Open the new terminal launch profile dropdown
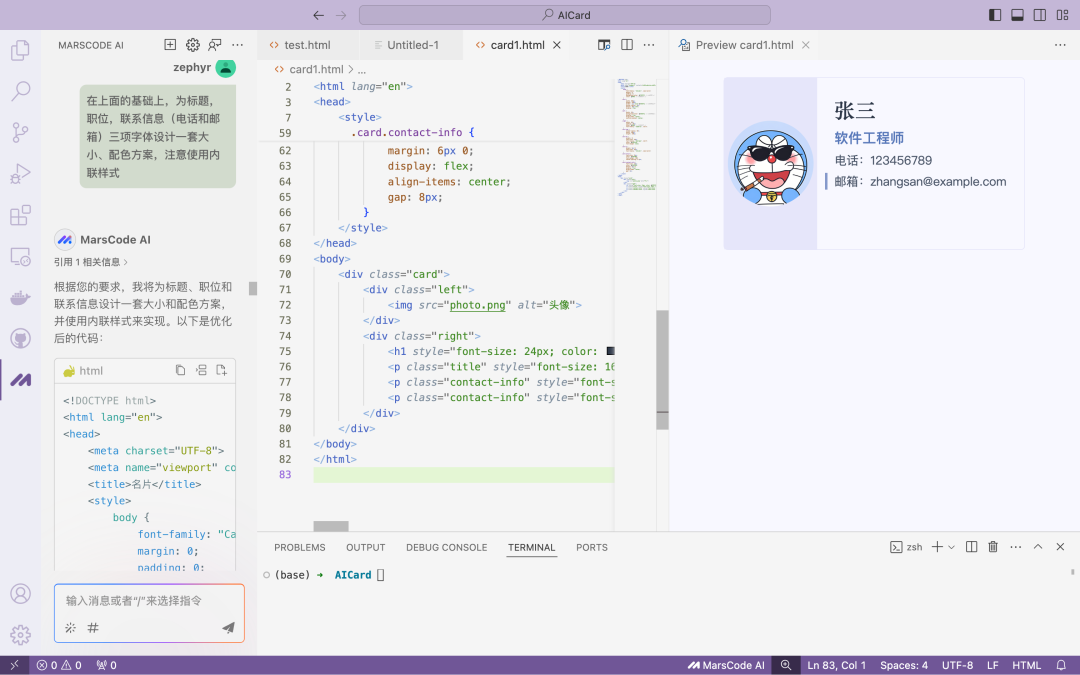Viewport: 1080px width, 675px height. (951, 547)
